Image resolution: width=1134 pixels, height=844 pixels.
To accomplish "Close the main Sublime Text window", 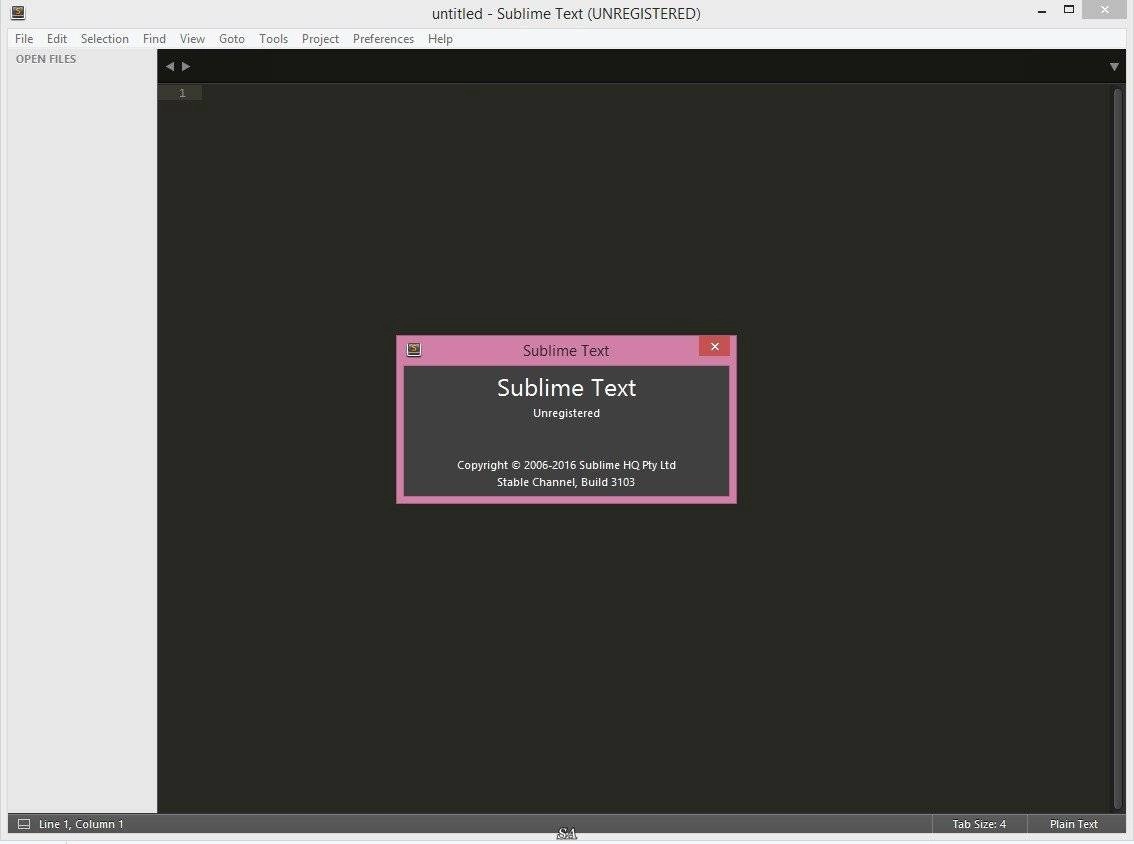I will pos(1104,9).
